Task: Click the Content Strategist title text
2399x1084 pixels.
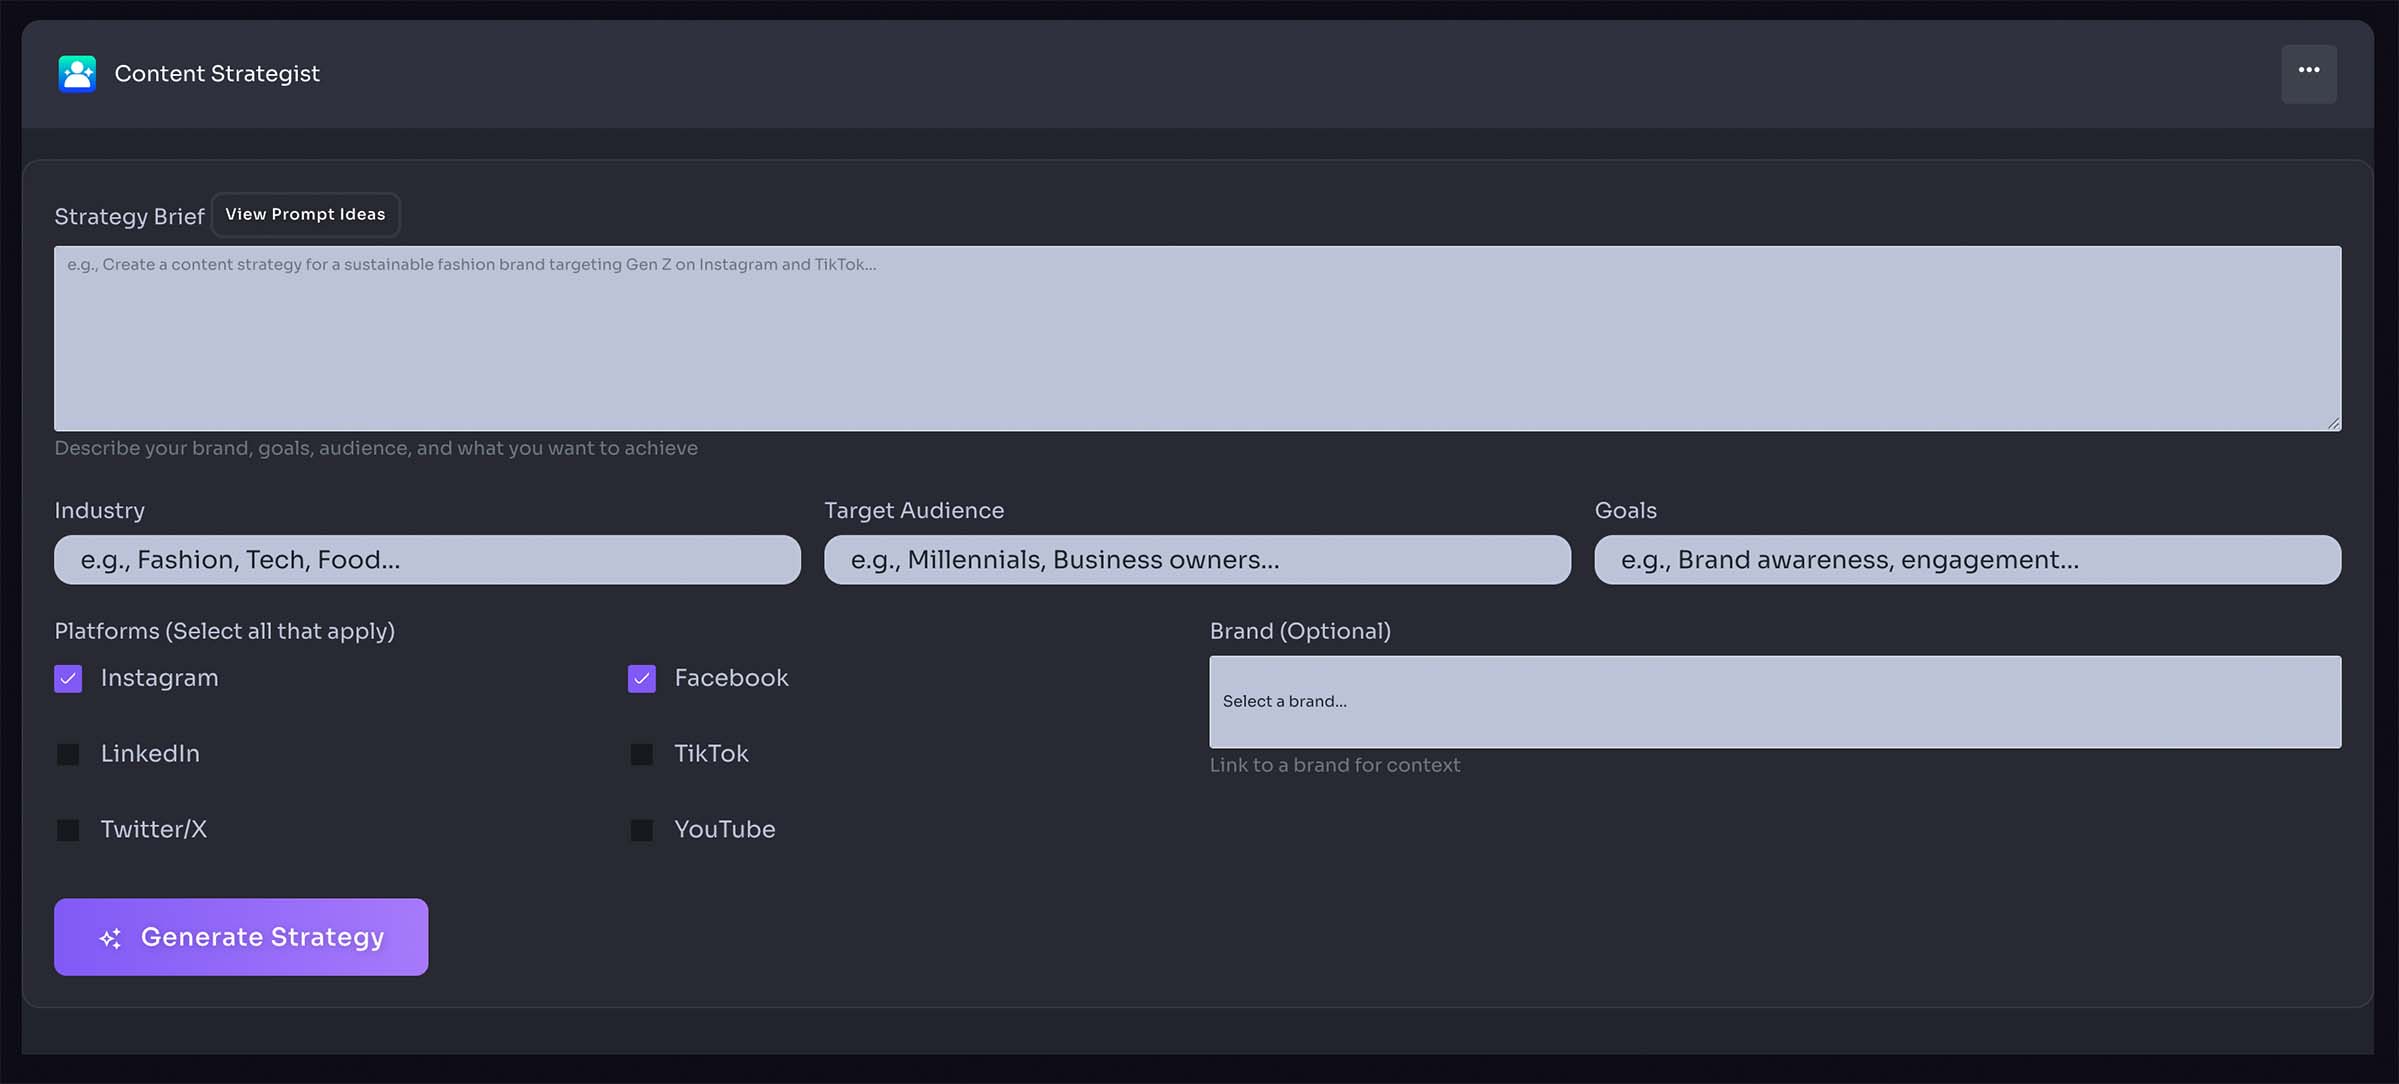Action: tap(217, 74)
